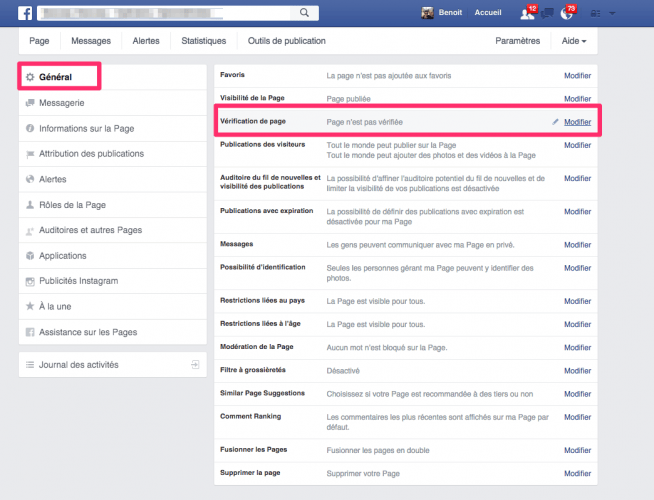Open friend requests icon with 12 badge
This screenshot has height=500, width=654.
pyautogui.click(x=527, y=14)
